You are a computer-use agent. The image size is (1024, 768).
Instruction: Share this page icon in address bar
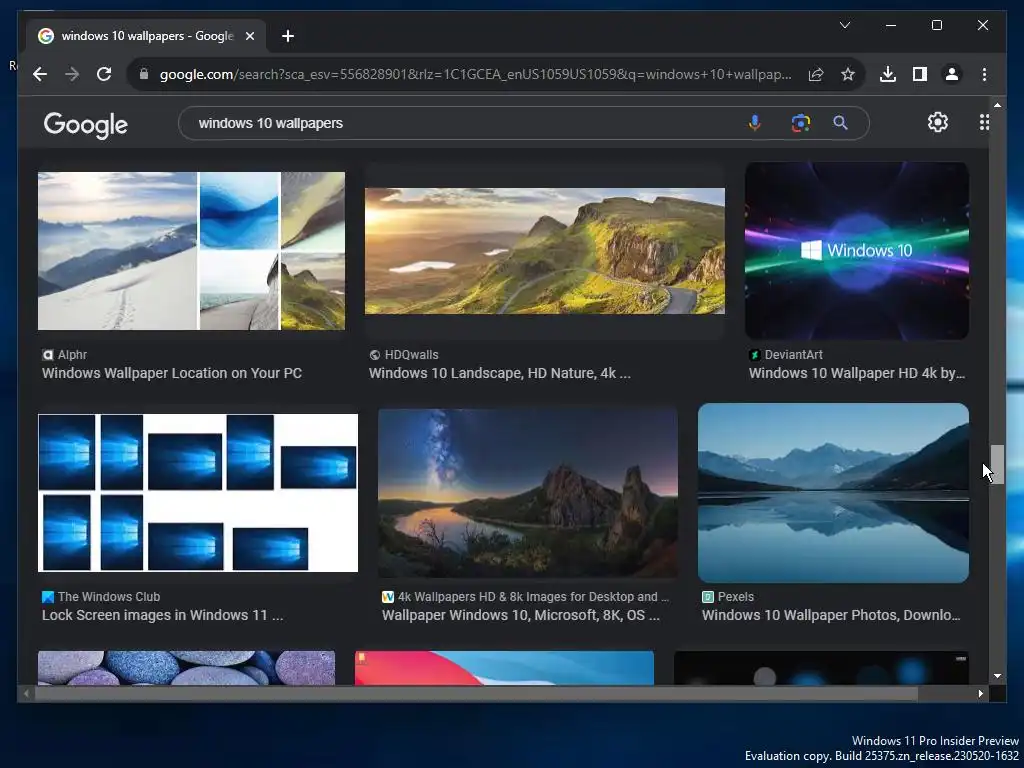[816, 74]
